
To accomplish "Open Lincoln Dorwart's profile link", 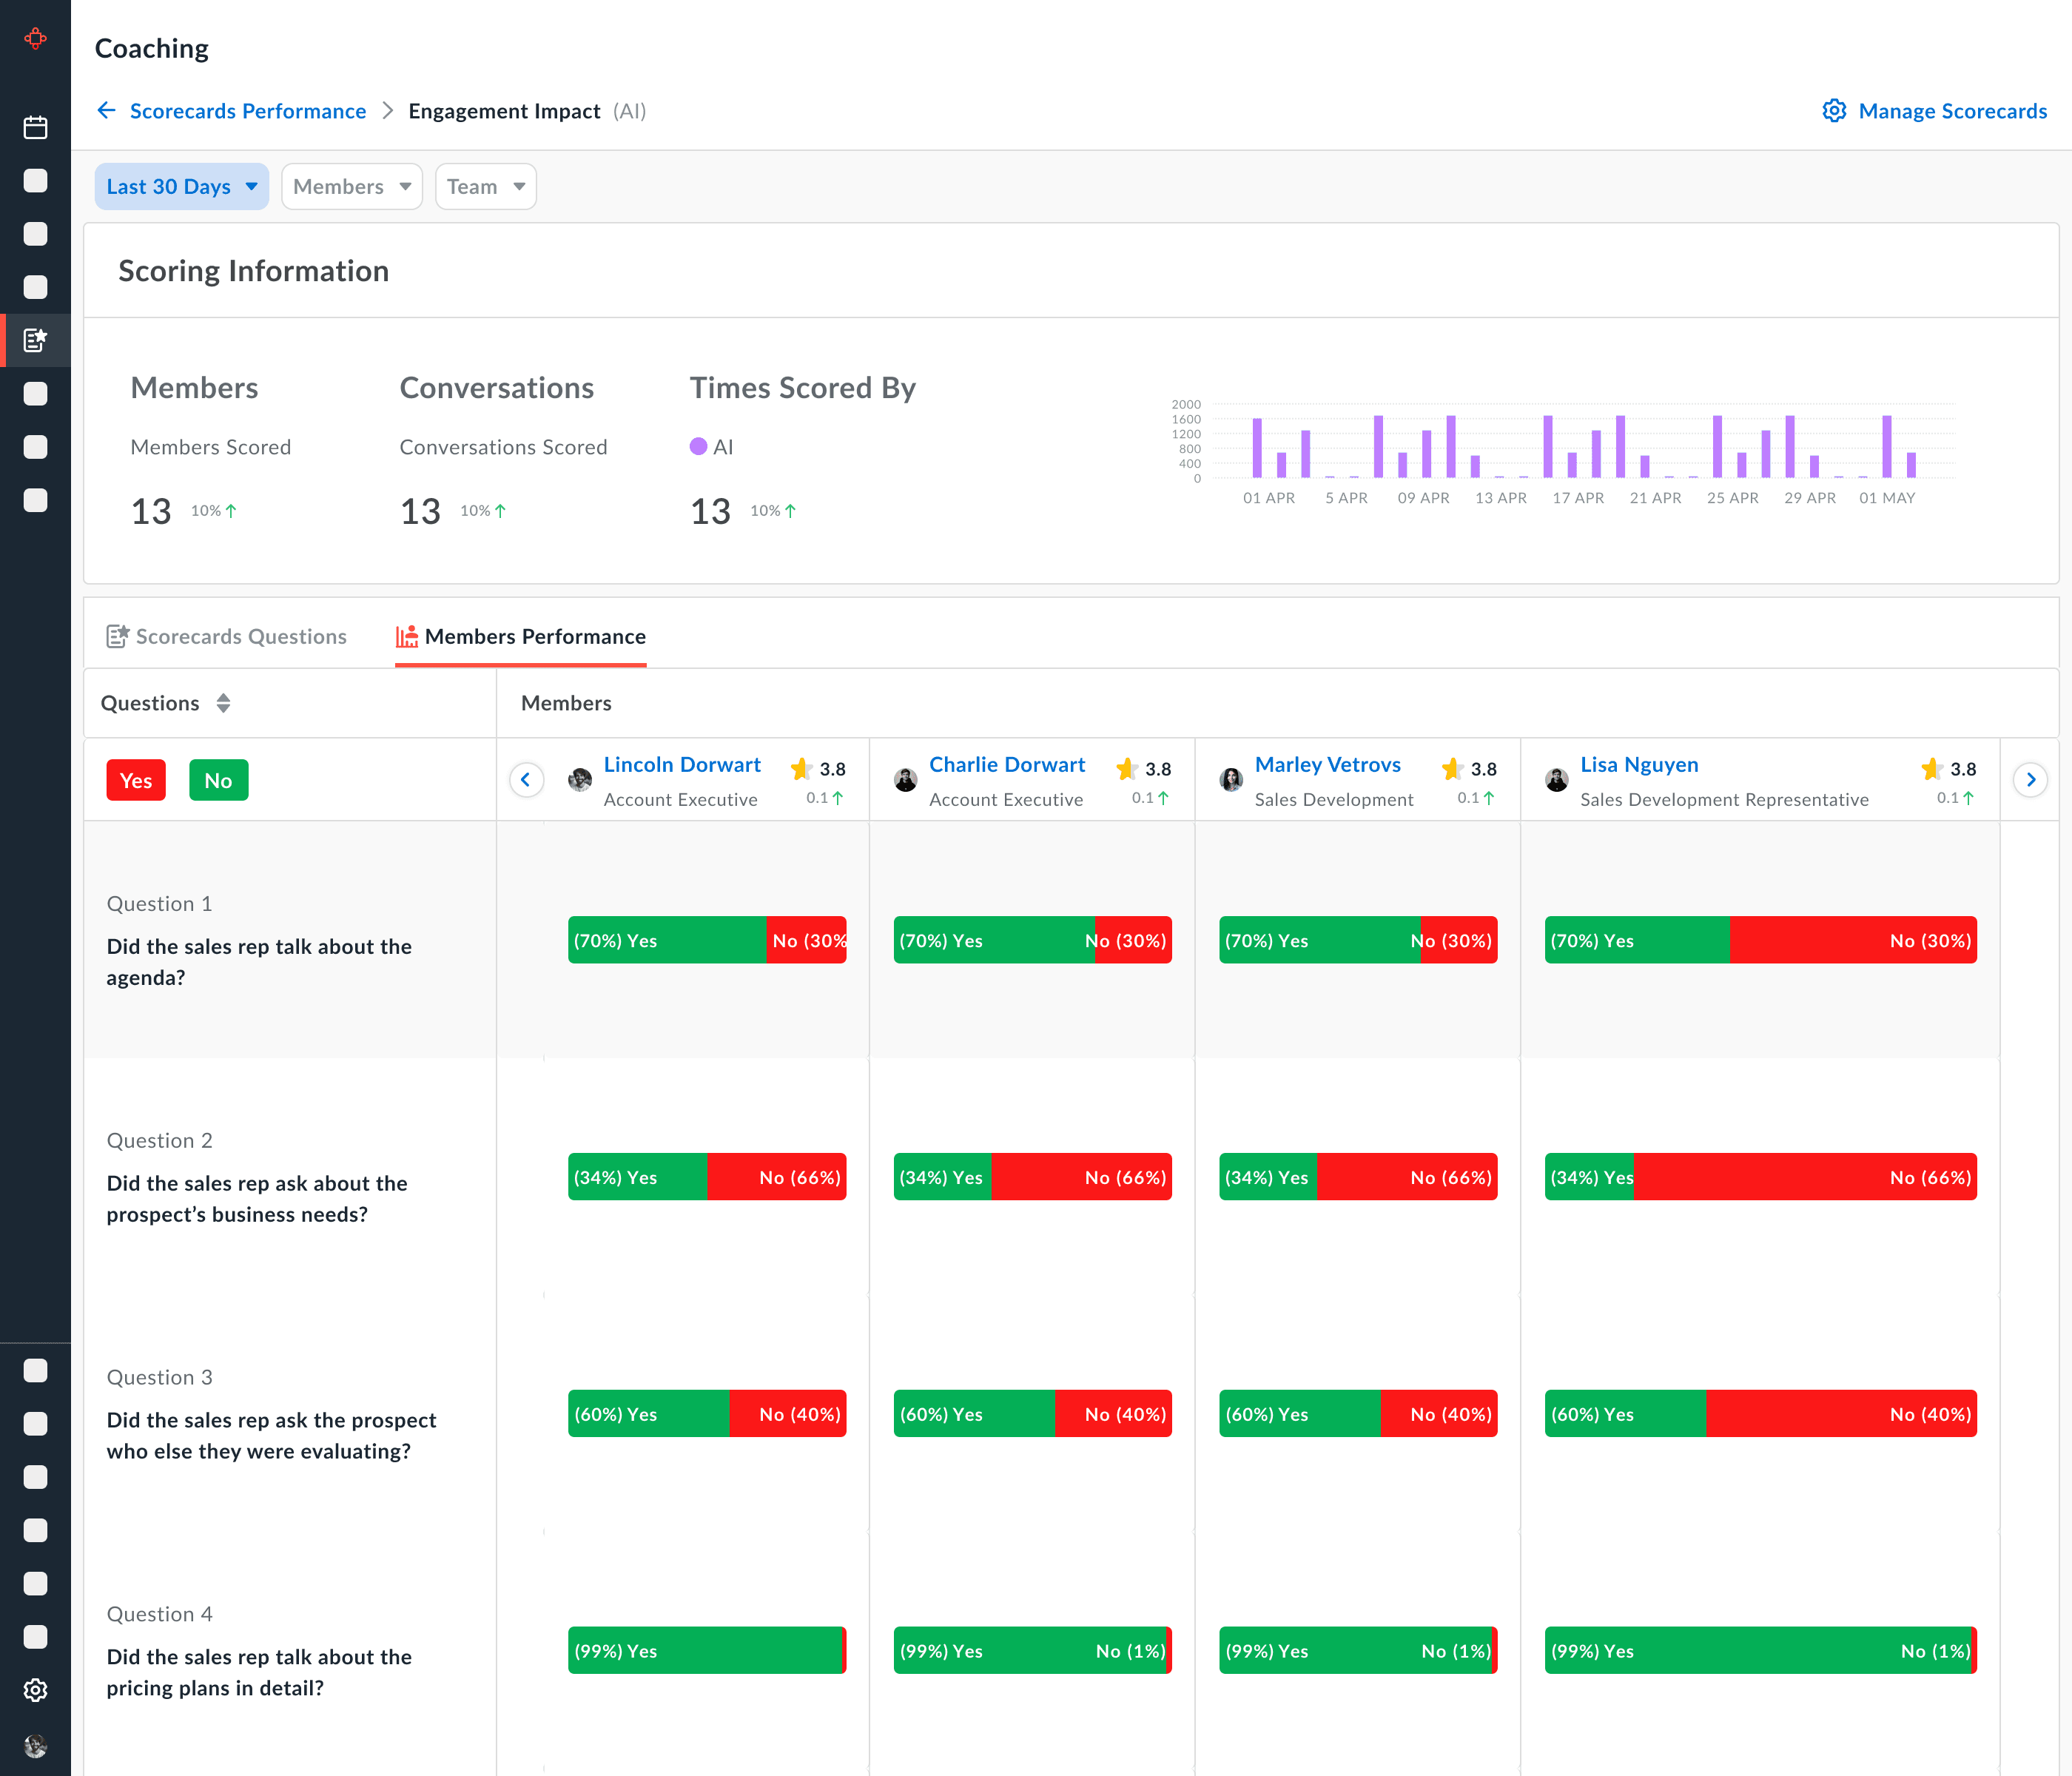I will coord(682,765).
